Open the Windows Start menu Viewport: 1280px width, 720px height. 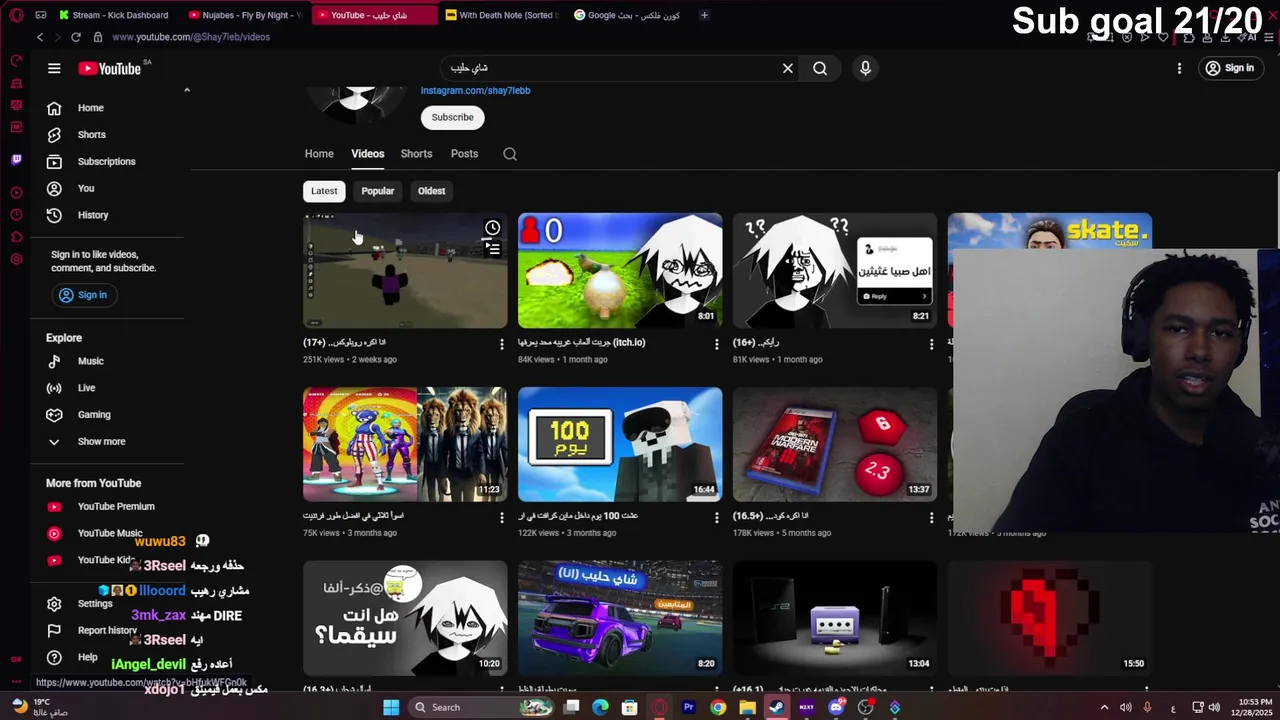point(391,707)
